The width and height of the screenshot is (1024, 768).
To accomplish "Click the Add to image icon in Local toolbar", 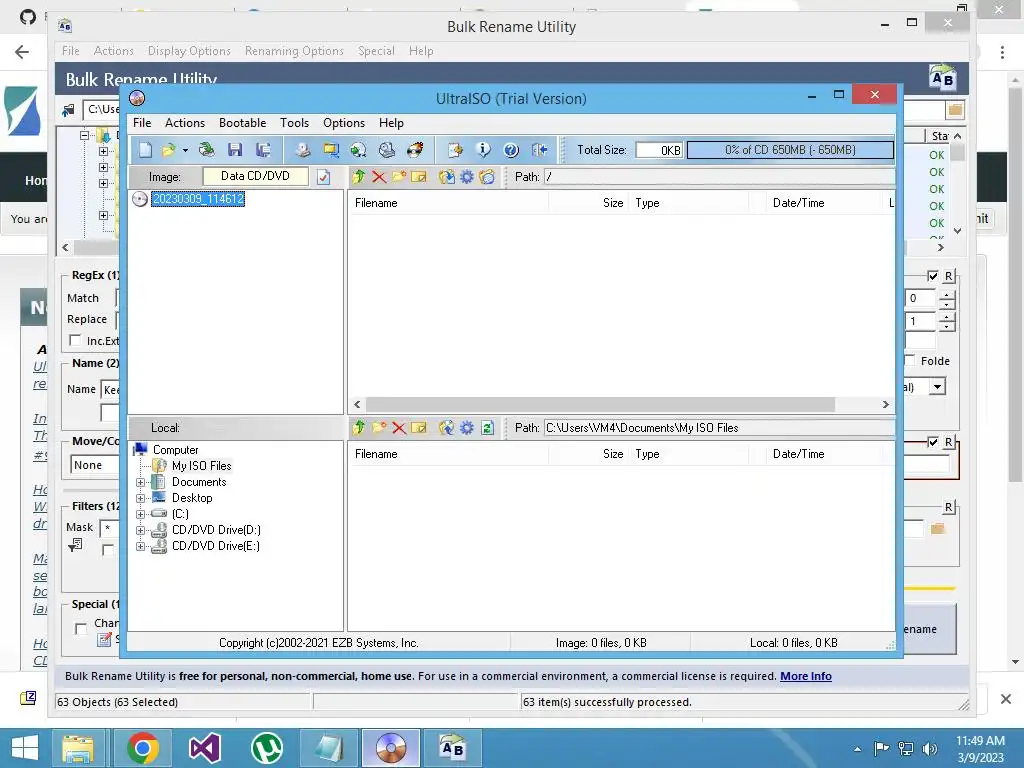I will click(447, 428).
